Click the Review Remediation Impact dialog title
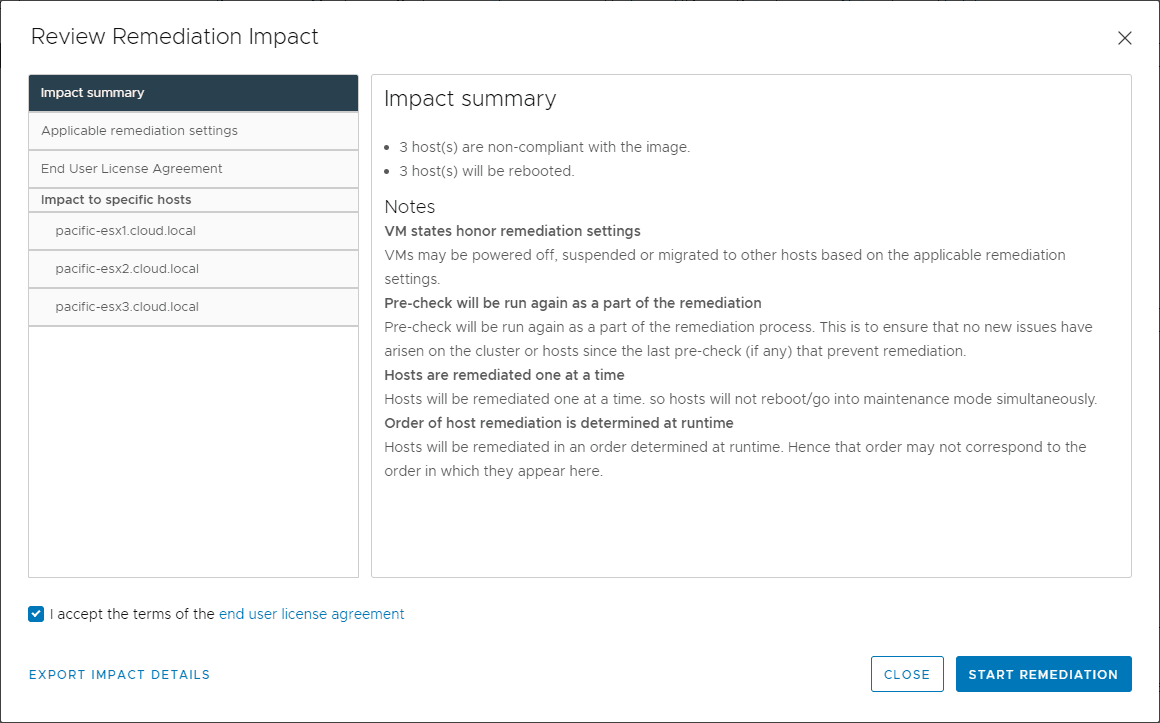 [175, 37]
